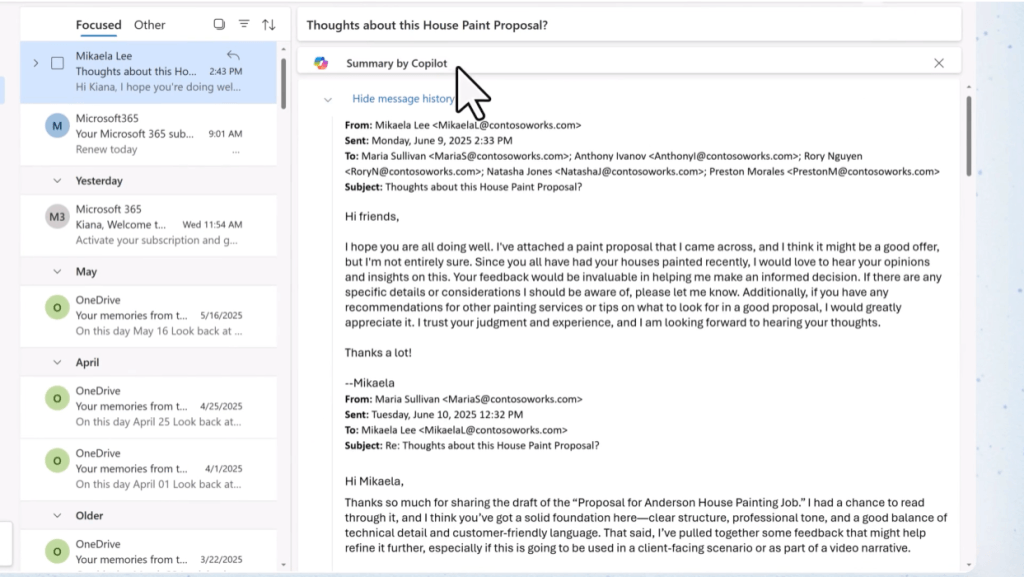Click the message list scroll down arrow
Screen dimensions: 1024x577
(283, 565)
